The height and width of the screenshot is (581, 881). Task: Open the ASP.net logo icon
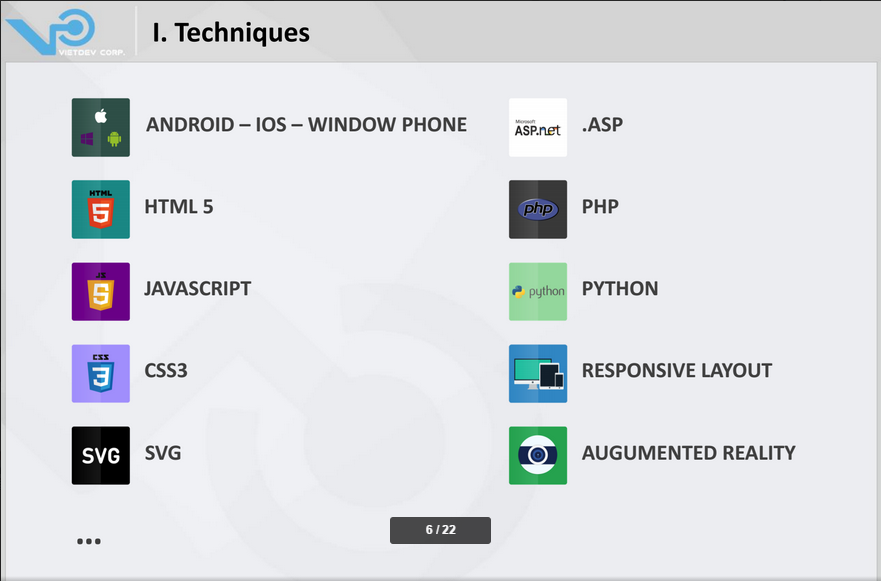coord(538,127)
